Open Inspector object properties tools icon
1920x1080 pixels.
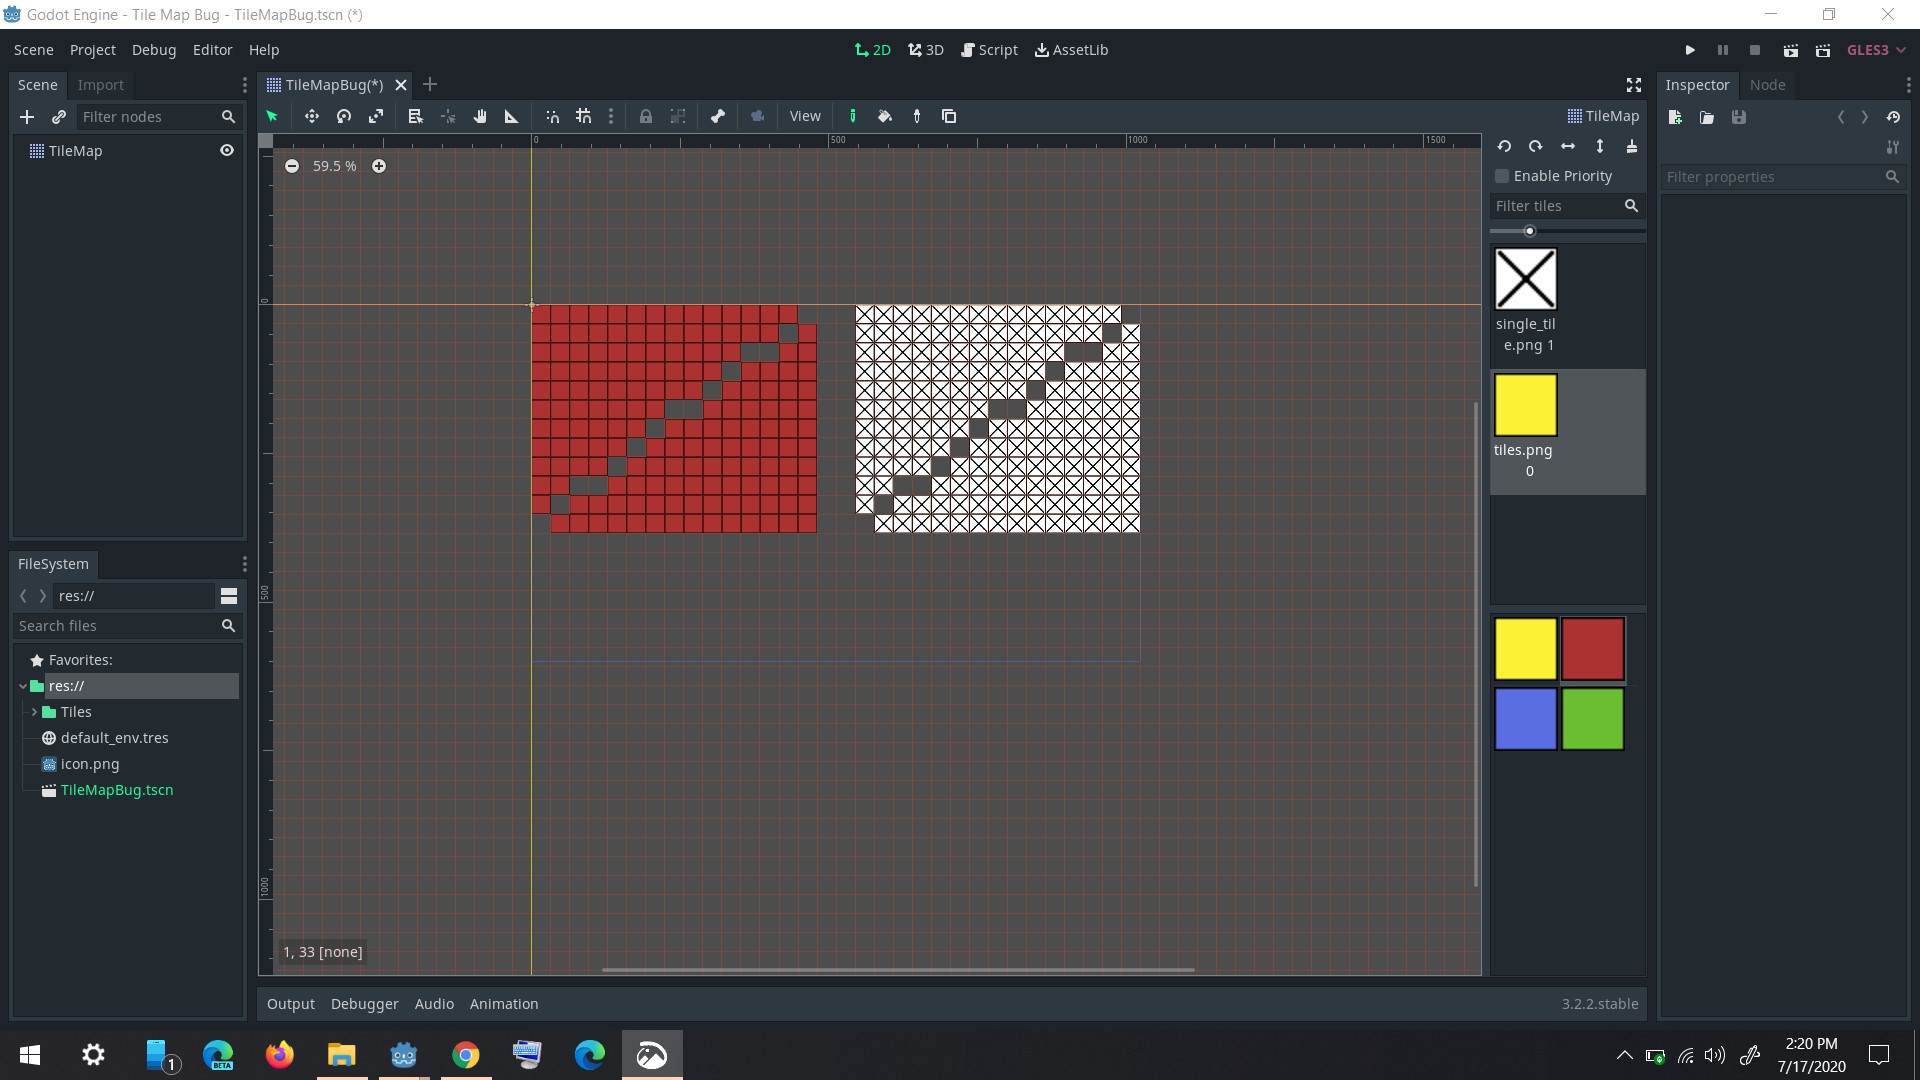[x=1892, y=147]
